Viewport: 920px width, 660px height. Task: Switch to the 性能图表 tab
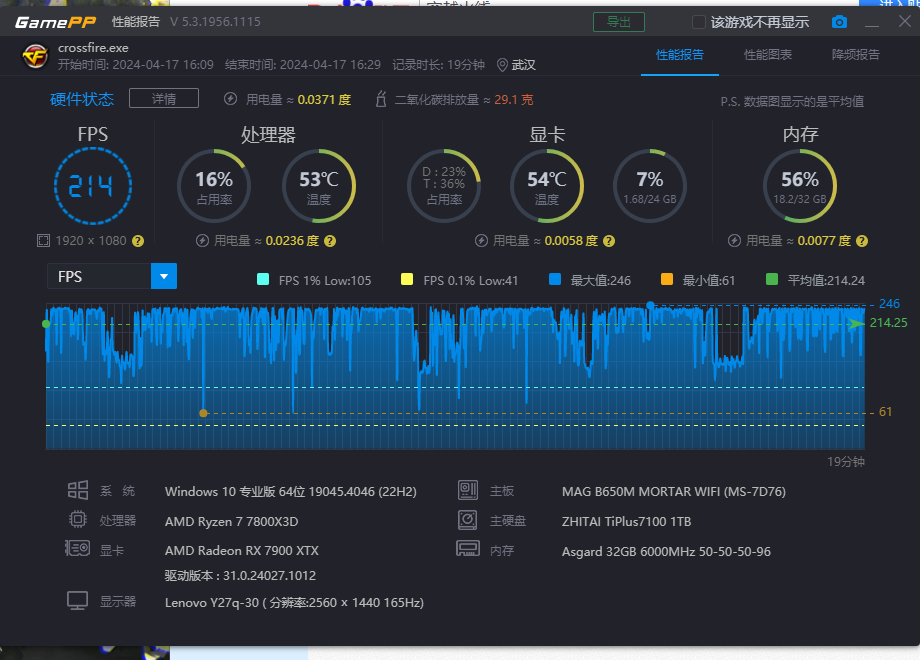point(767,55)
